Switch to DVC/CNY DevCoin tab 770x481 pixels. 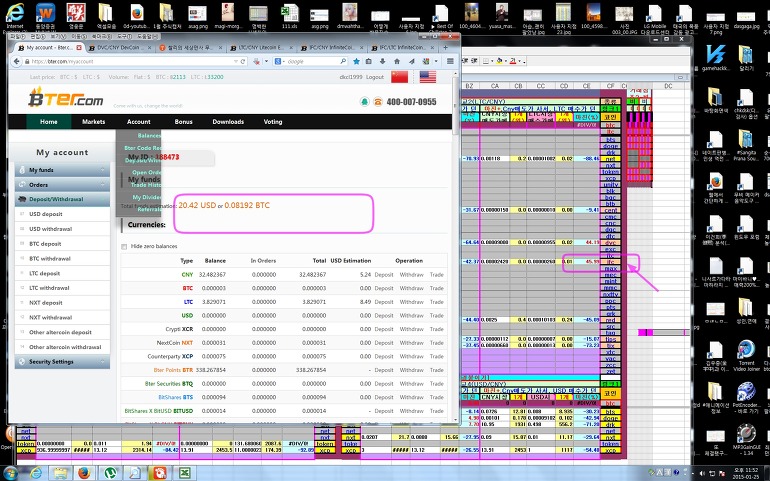(x=119, y=48)
